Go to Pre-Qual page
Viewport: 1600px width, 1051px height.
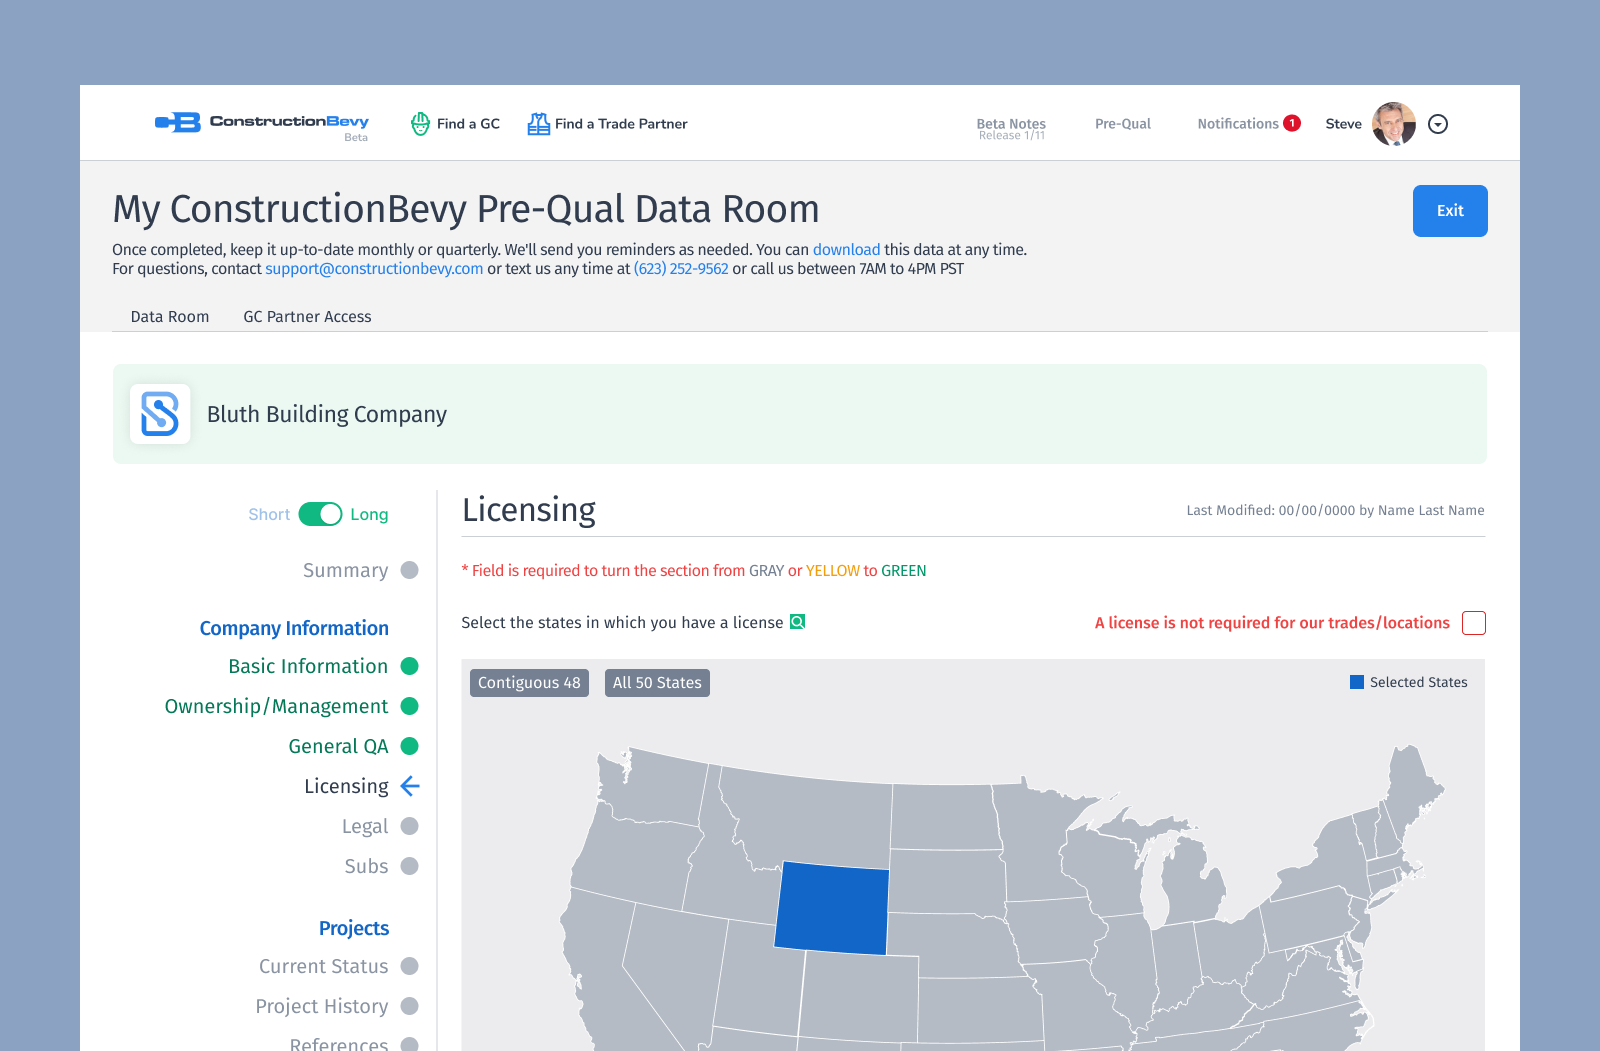1123,124
